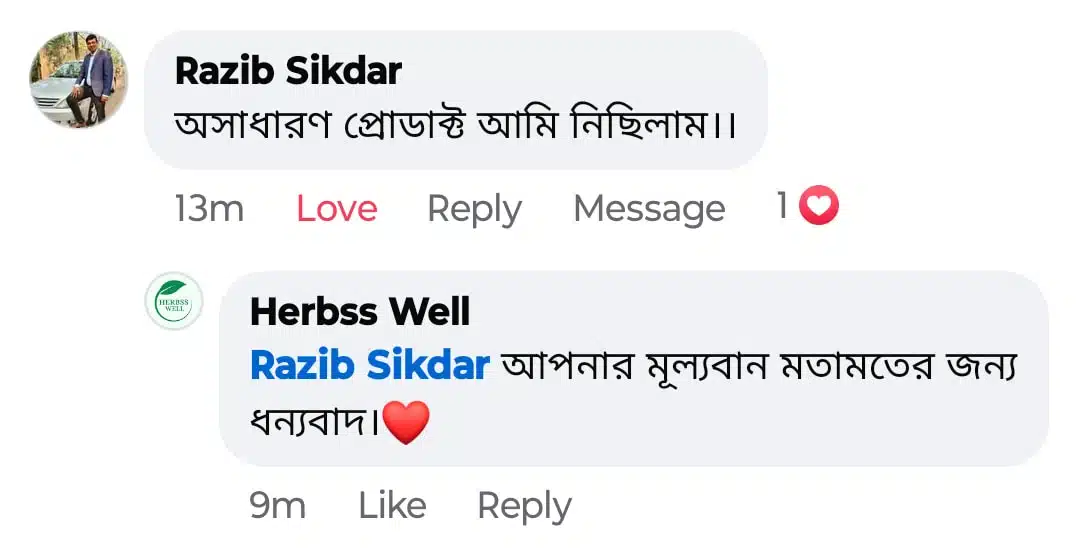
Task: Open the 13m comment timestamp
Action: click(209, 209)
